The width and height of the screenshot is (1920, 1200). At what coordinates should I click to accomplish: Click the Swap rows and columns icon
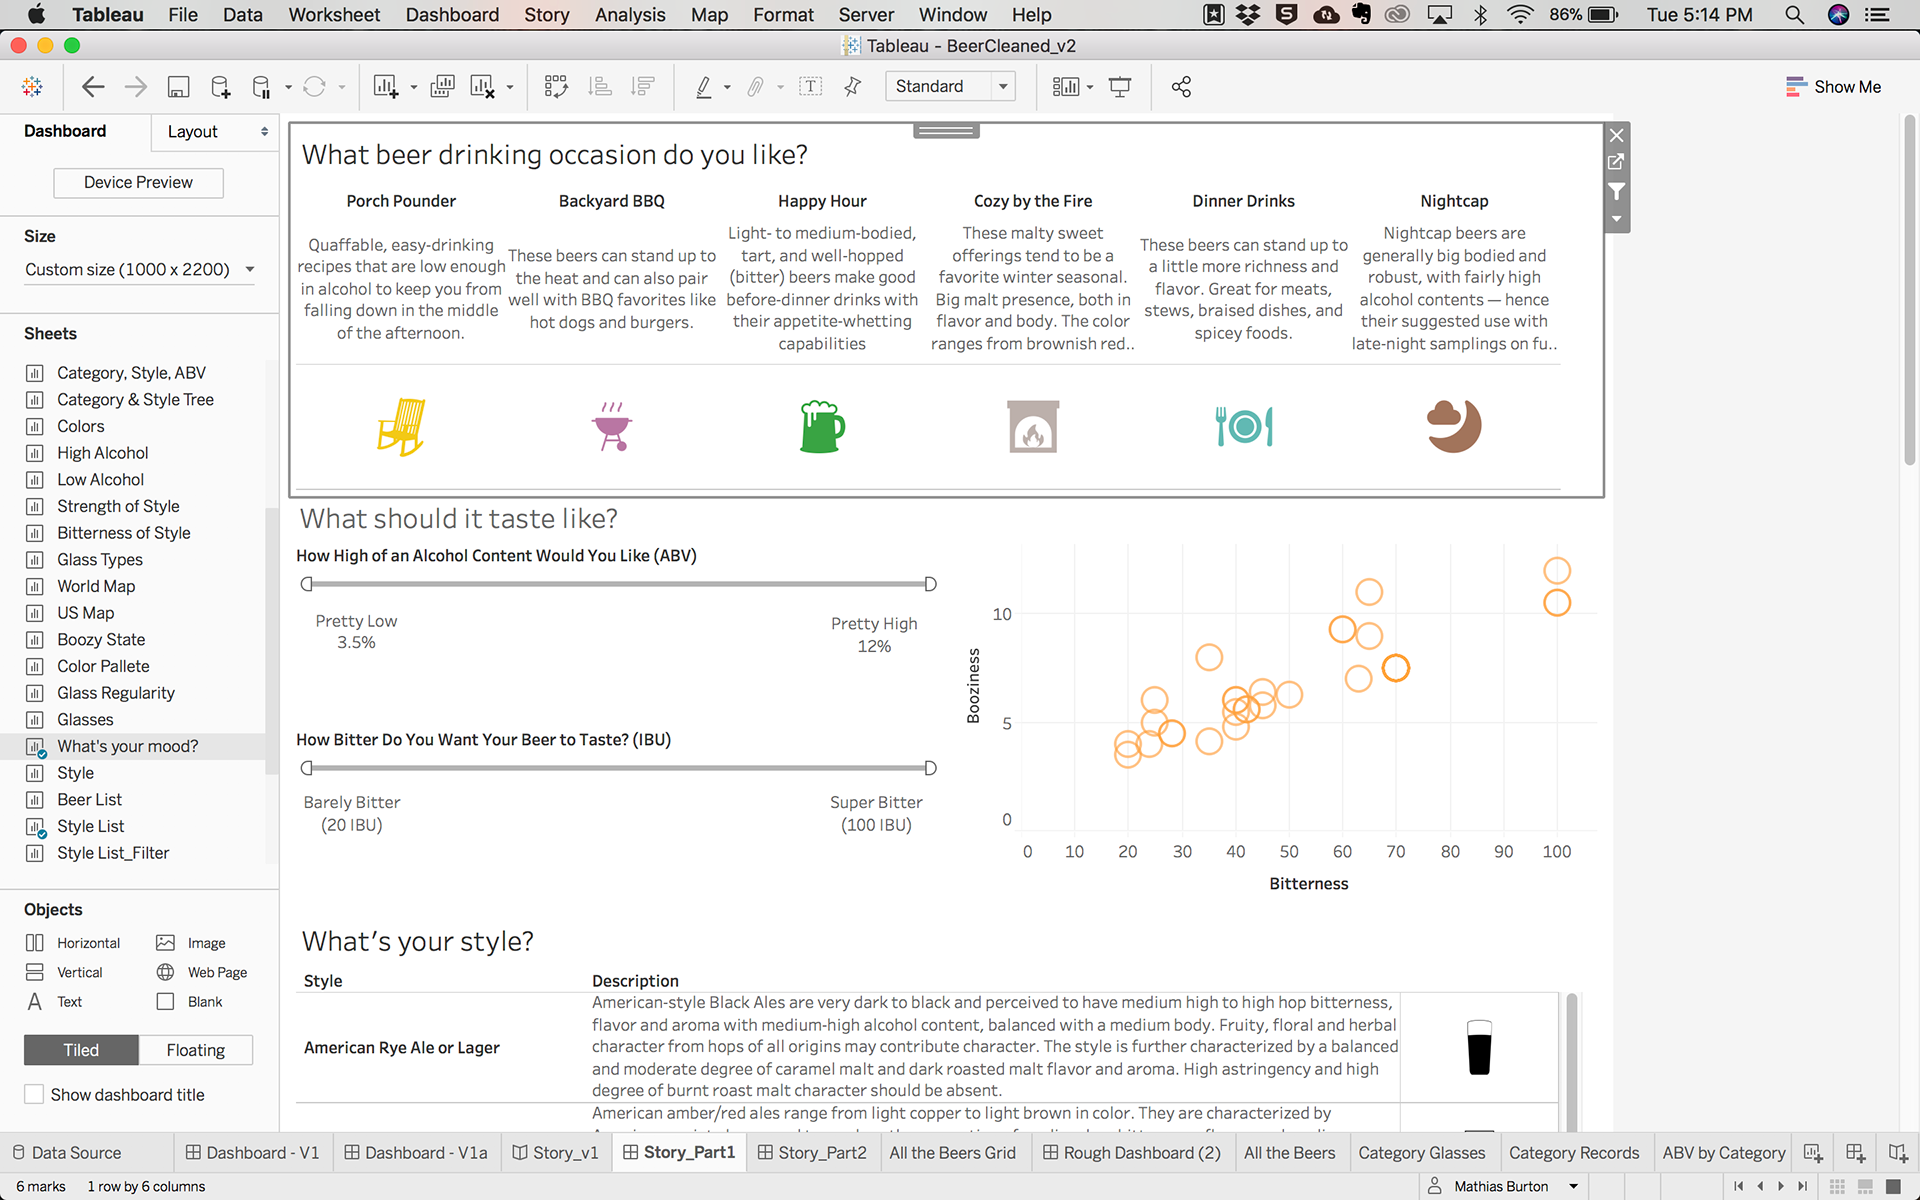click(556, 87)
